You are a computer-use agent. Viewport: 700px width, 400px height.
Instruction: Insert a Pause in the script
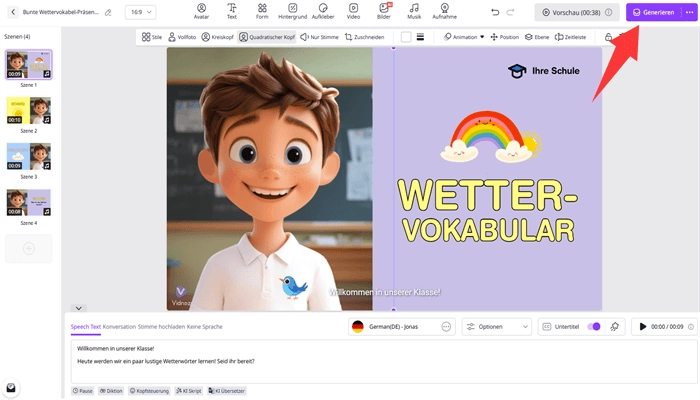tap(83, 391)
